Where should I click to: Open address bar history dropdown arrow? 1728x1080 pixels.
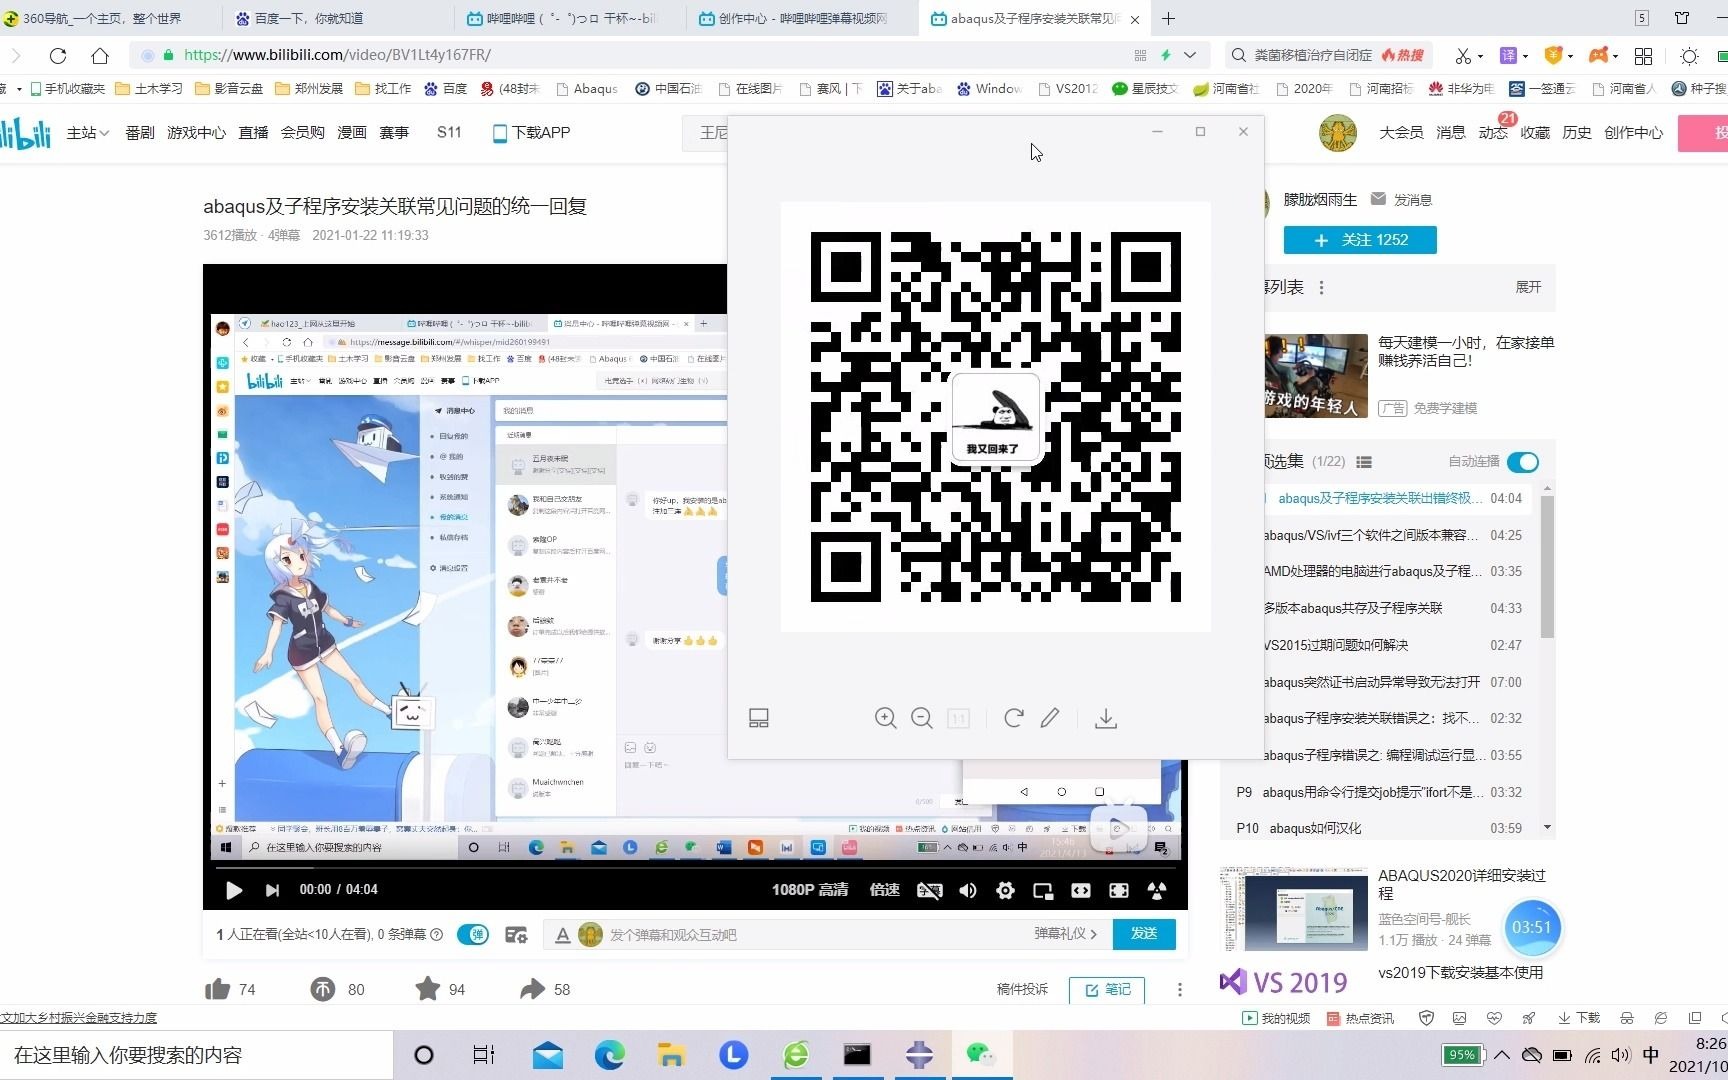tap(1190, 55)
